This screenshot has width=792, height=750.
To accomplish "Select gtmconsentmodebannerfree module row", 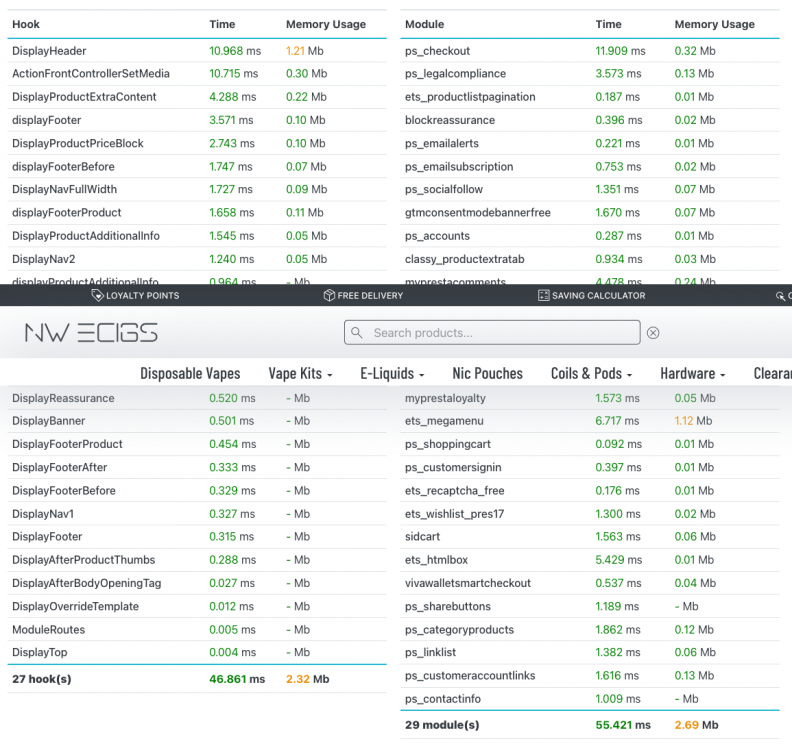I will pyautogui.click(x=590, y=213).
